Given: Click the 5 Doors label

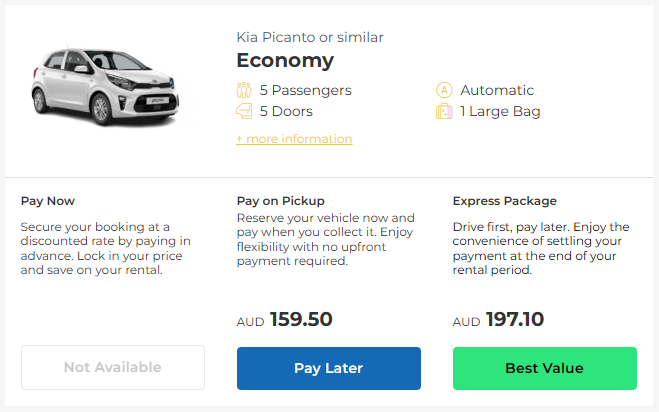Looking at the screenshot, I should point(286,111).
